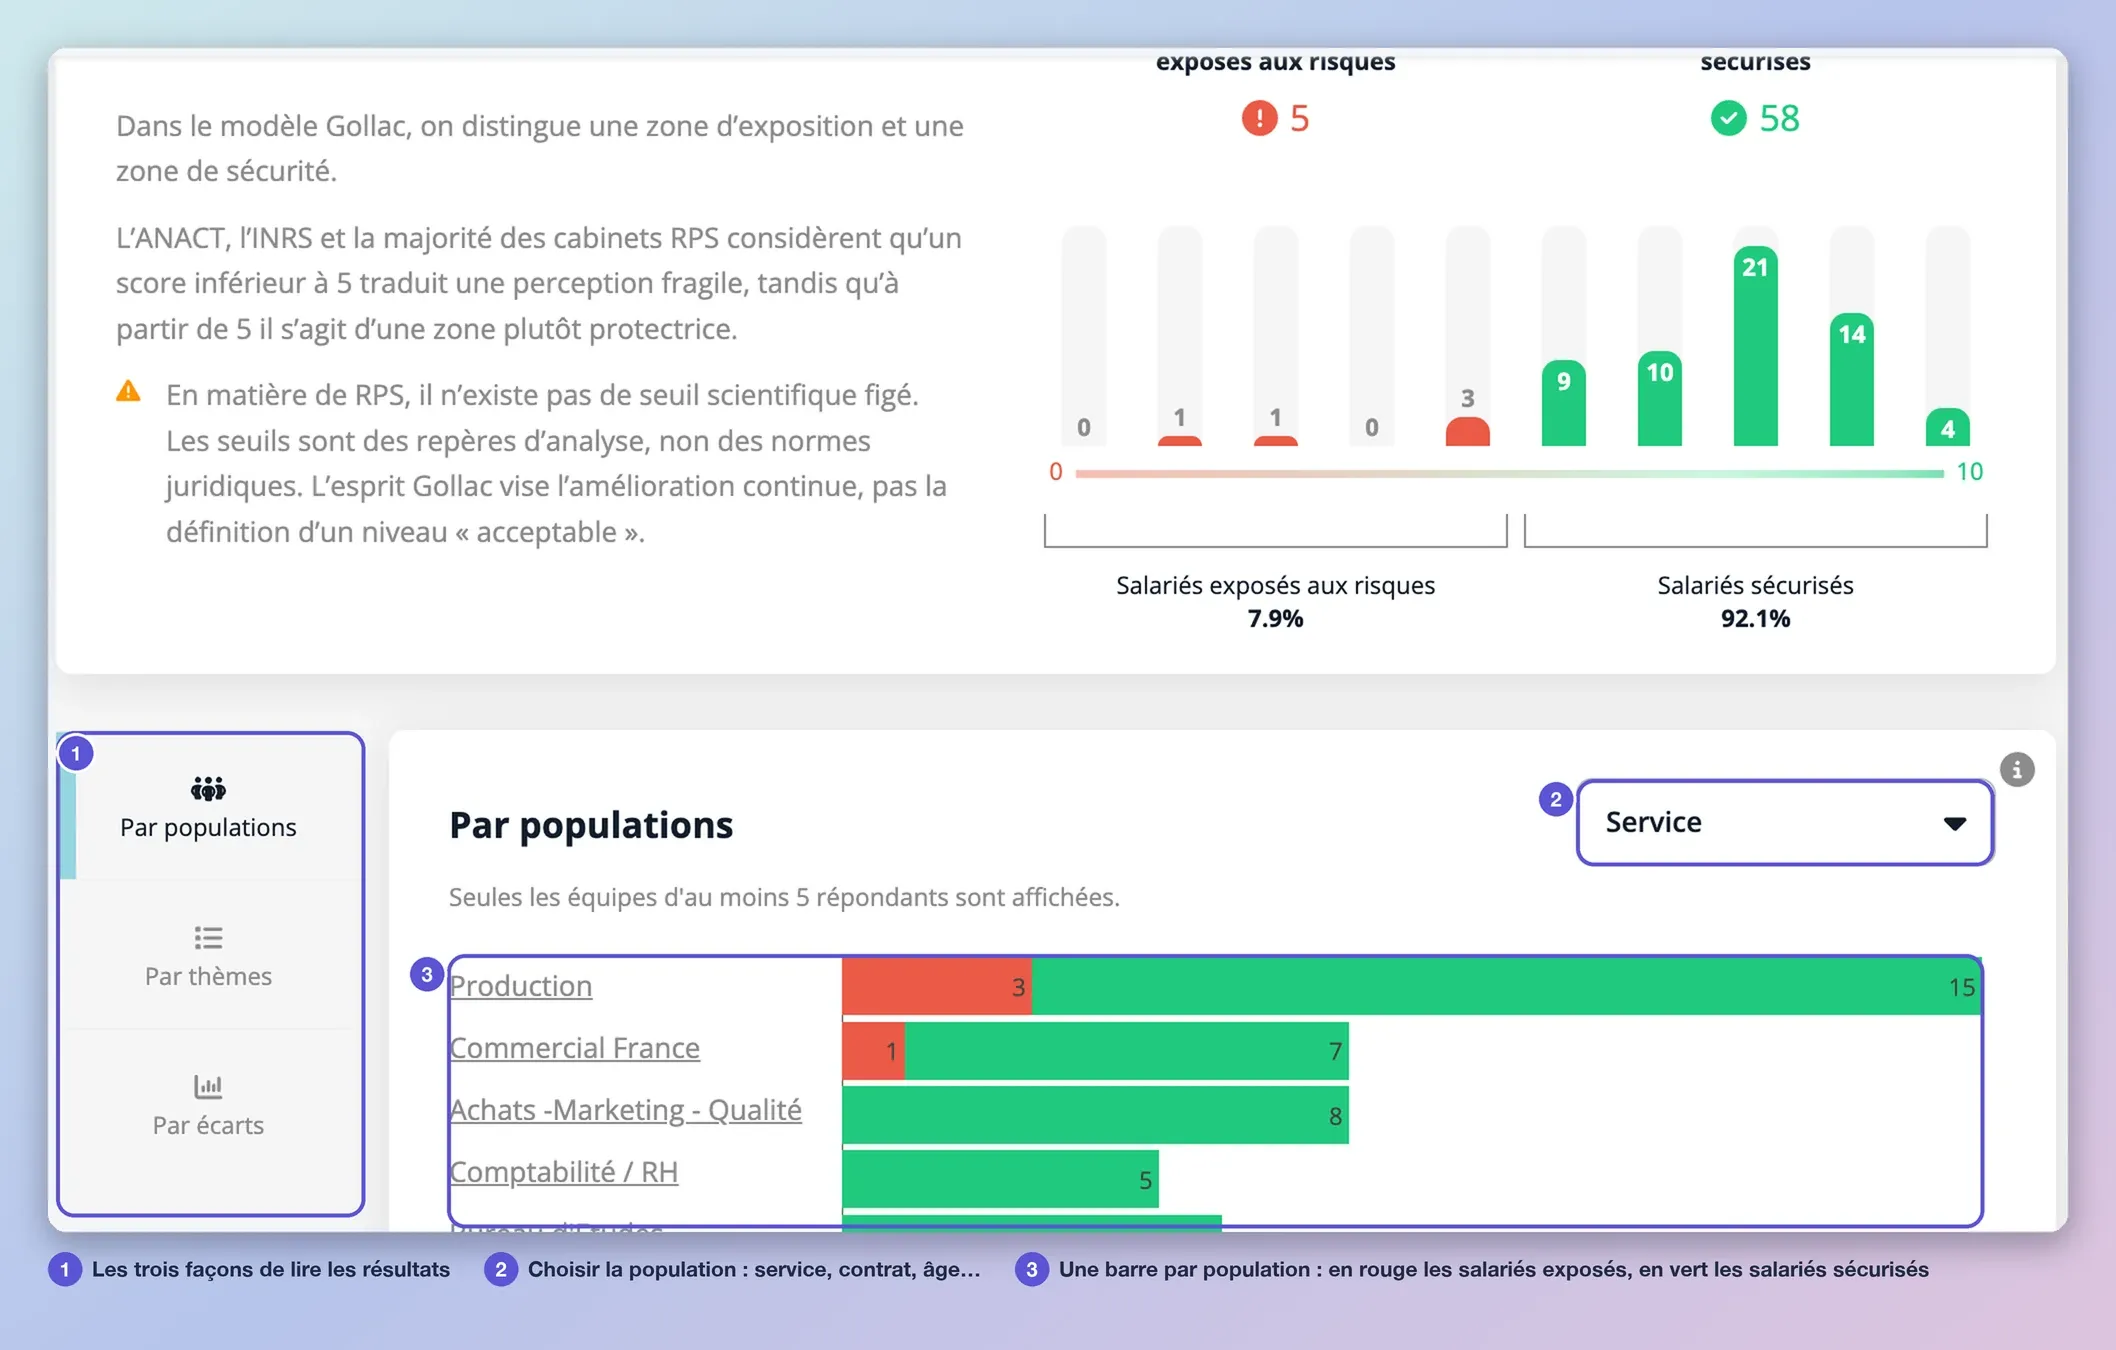
Task: Click the red Production bar segment showing 3
Action: (x=937, y=987)
